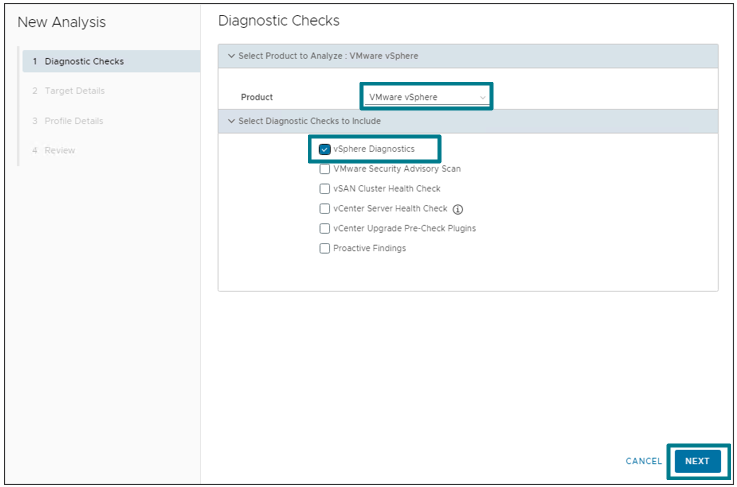Image resolution: width=737 pixels, height=487 pixels.
Task: Check the vCenter Server Health Check option
Action: click(x=325, y=209)
